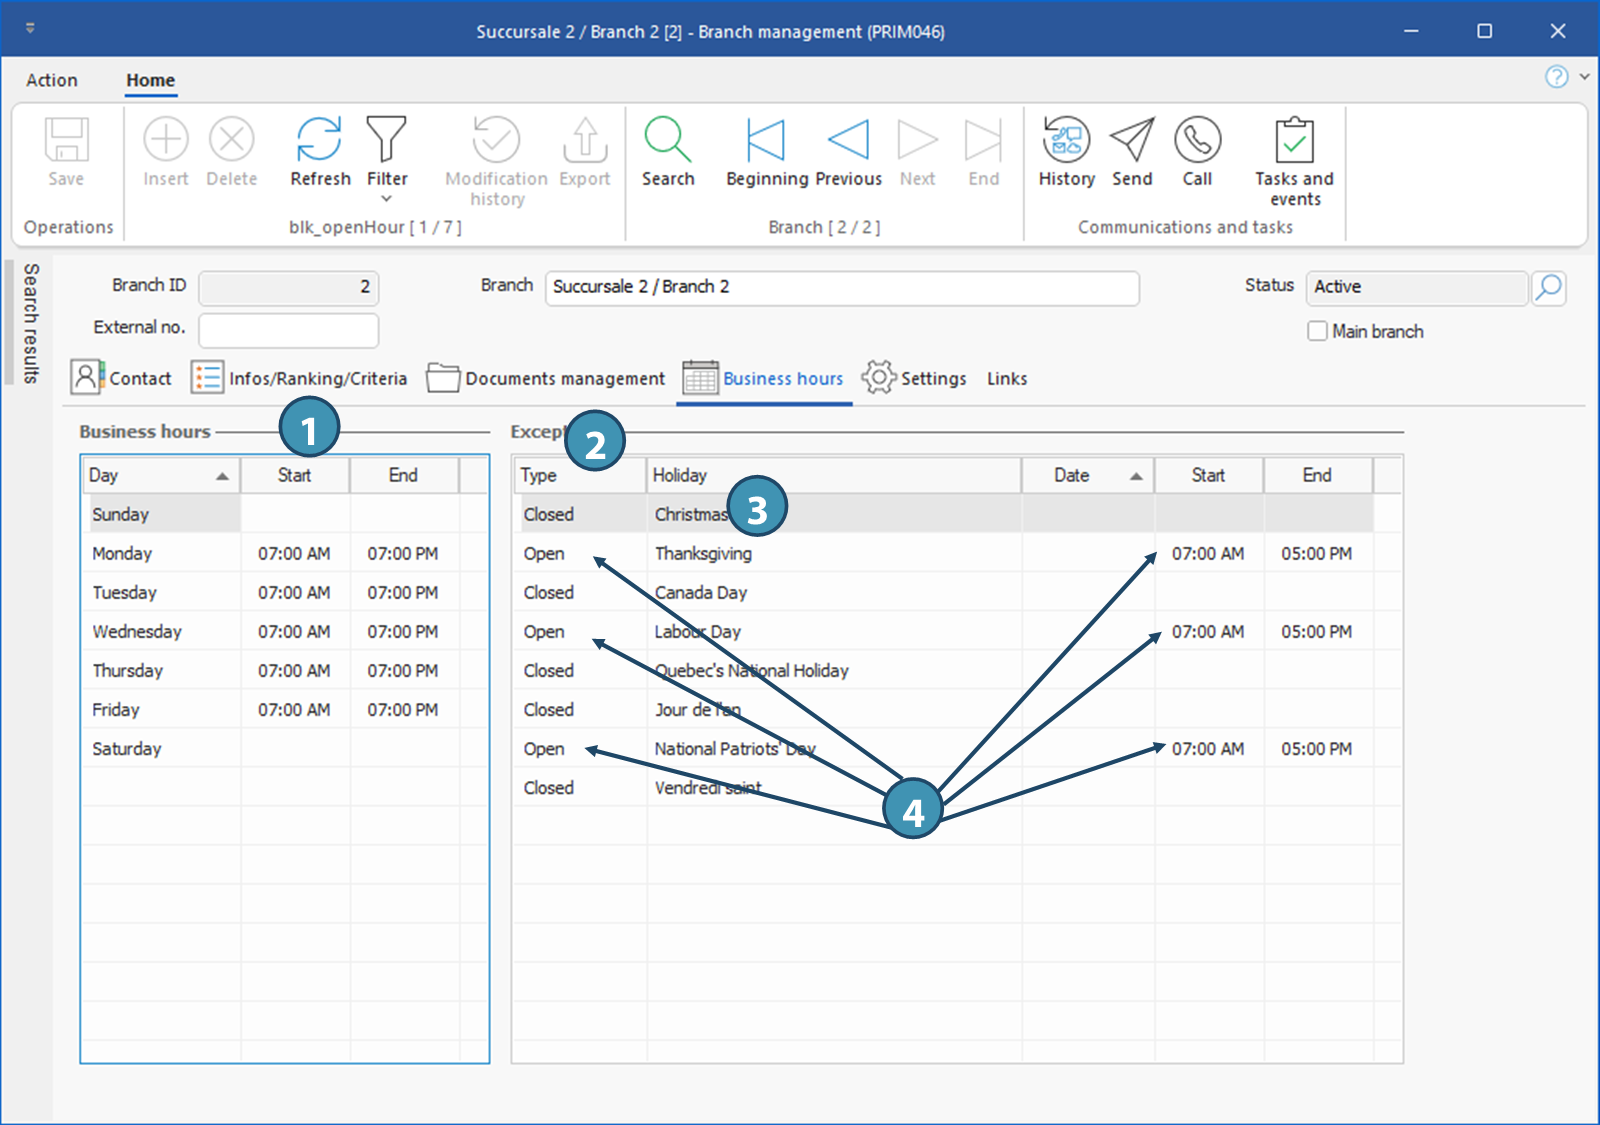This screenshot has width=1600, height=1125.
Task: Click the Branch name field
Action: 842,288
